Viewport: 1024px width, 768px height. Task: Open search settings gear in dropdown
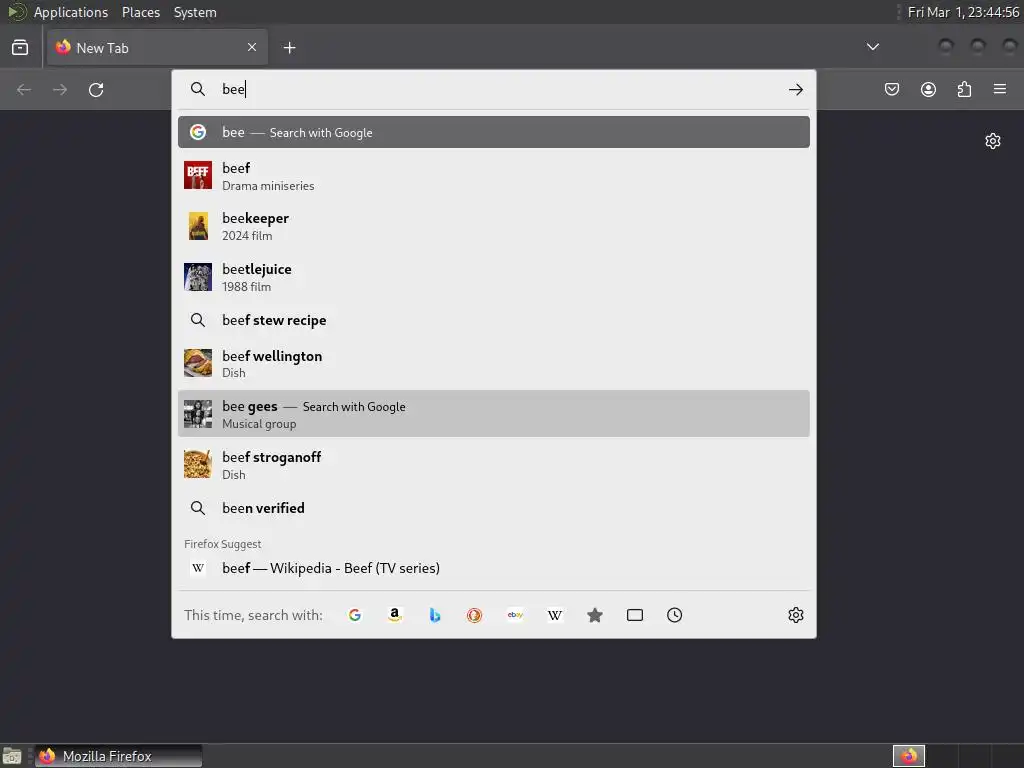click(795, 615)
